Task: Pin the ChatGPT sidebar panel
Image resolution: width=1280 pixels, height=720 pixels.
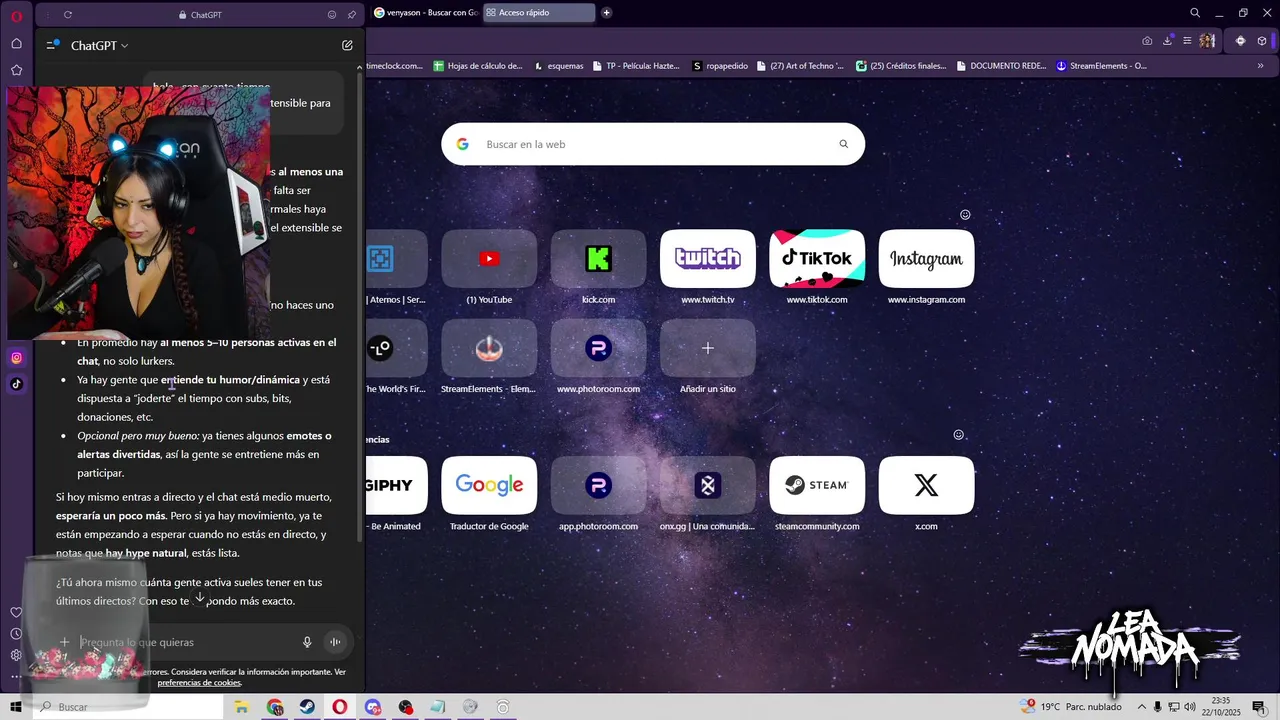Action: (351, 15)
